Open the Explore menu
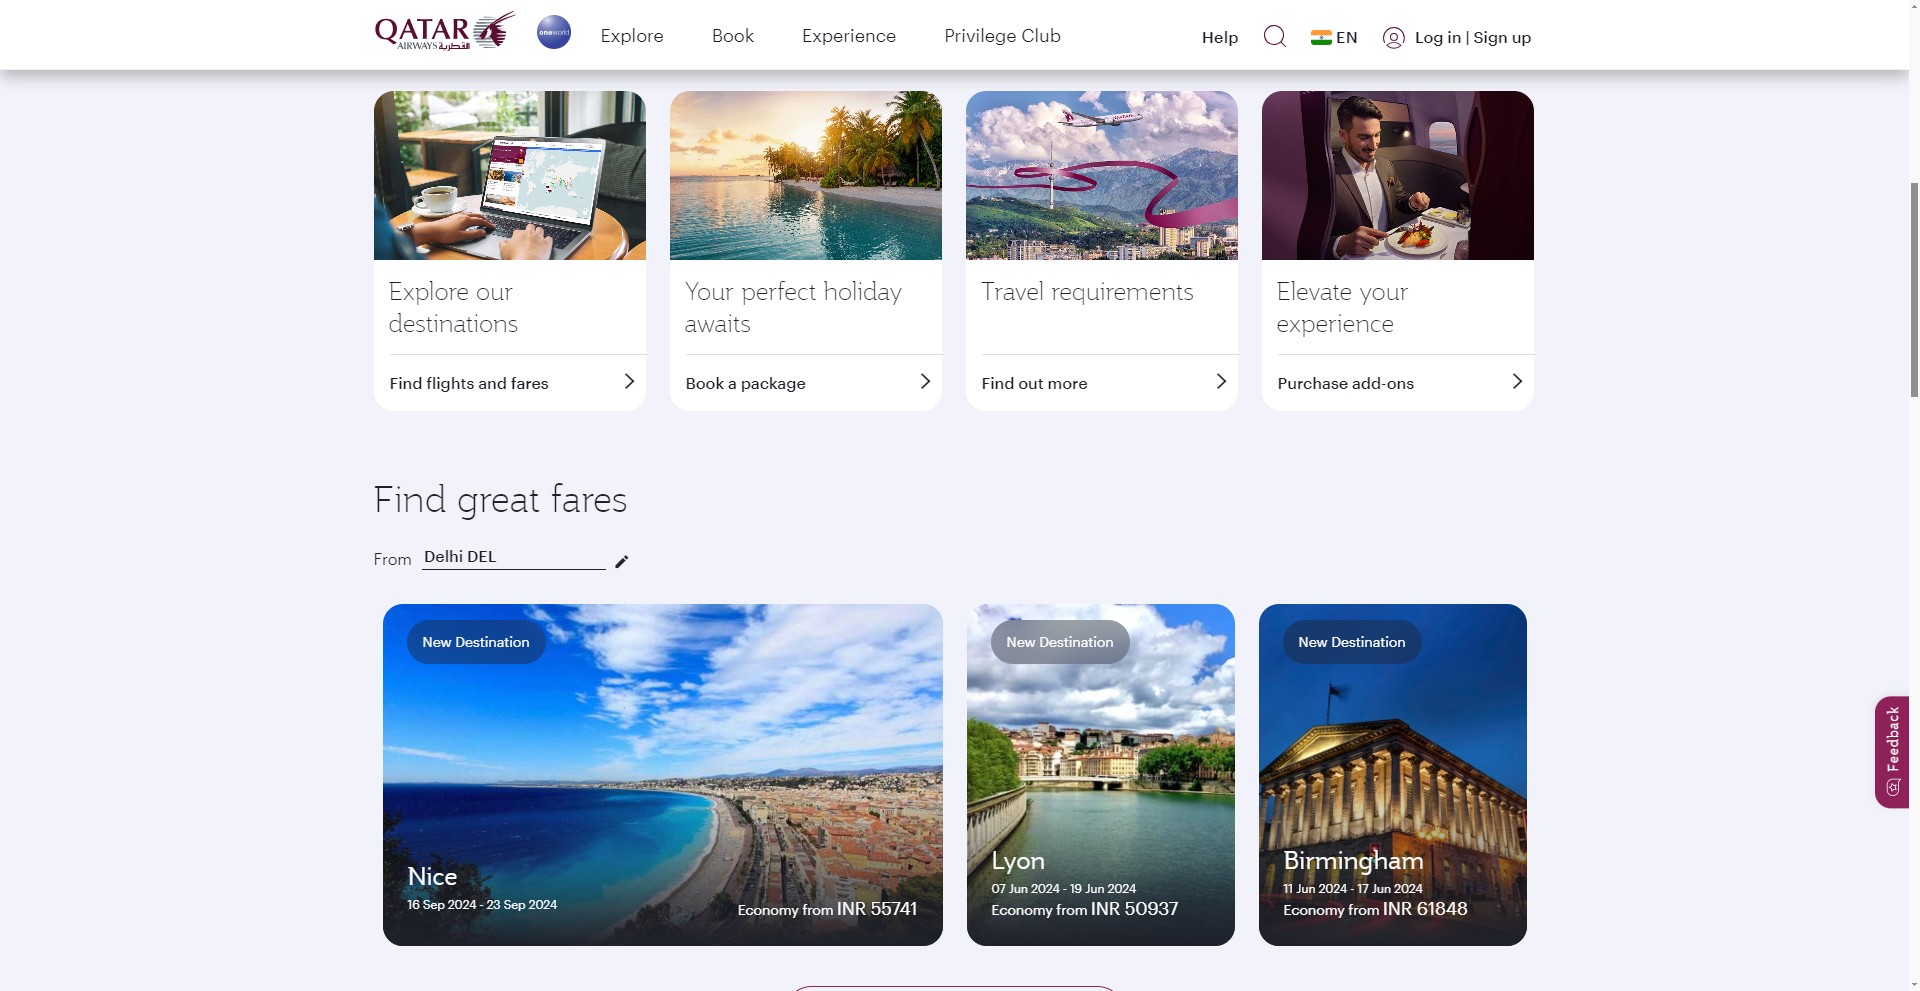Image resolution: width=1920 pixels, height=991 pixels. [x=631, y=36]
